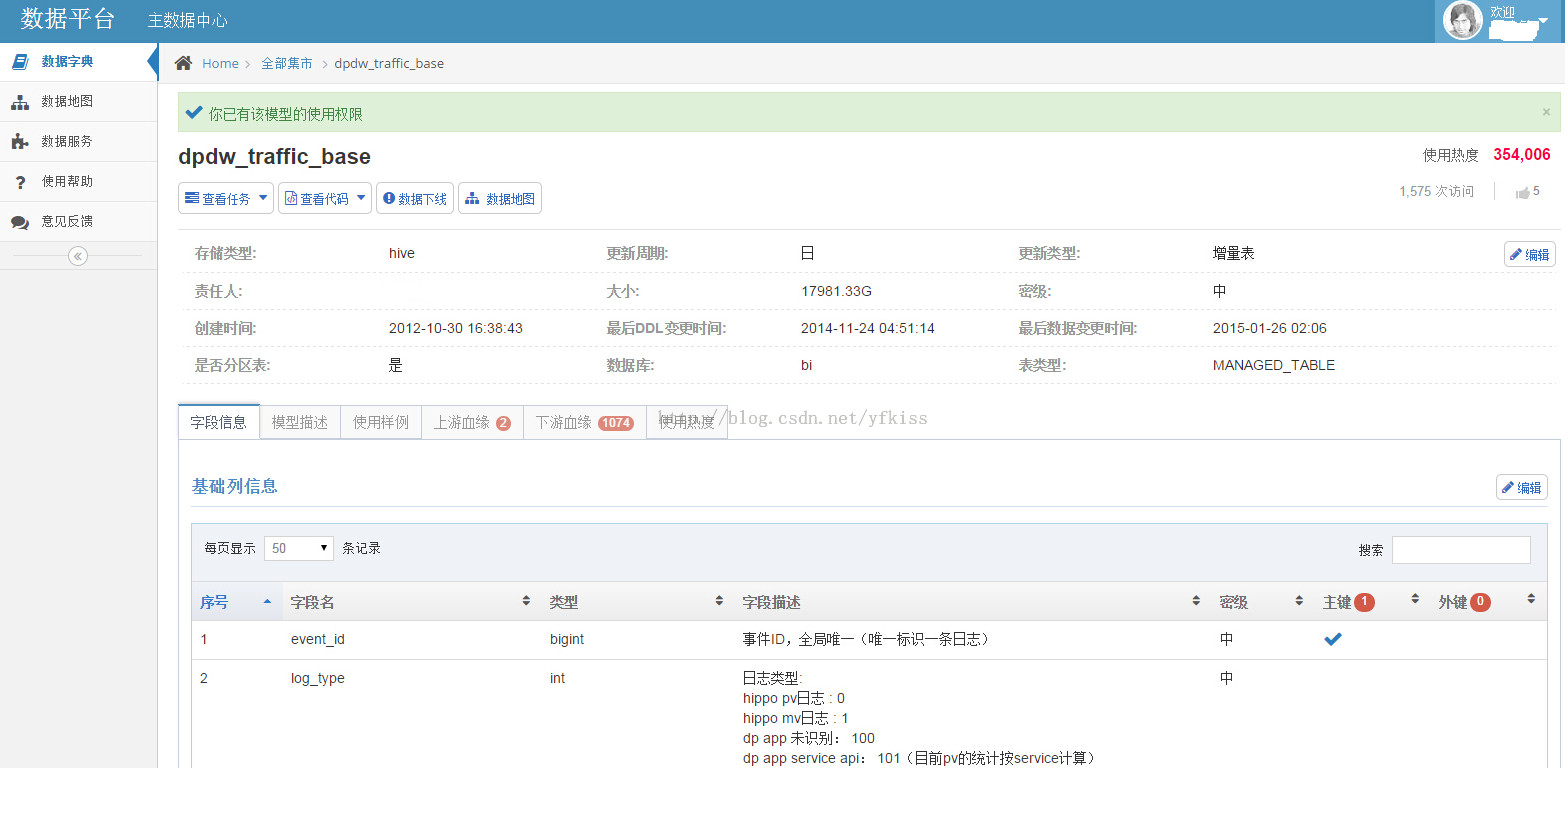This screenshot has width=1568, height=814.
Task: Open 数据地图 in the sidebar
Action: click(x=67, y=101)
